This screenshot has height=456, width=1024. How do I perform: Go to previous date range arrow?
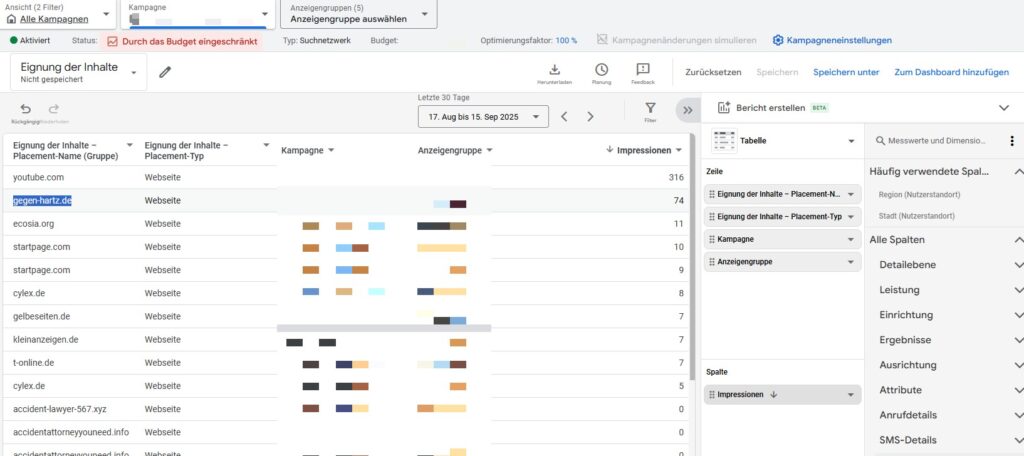click(564, 117)
